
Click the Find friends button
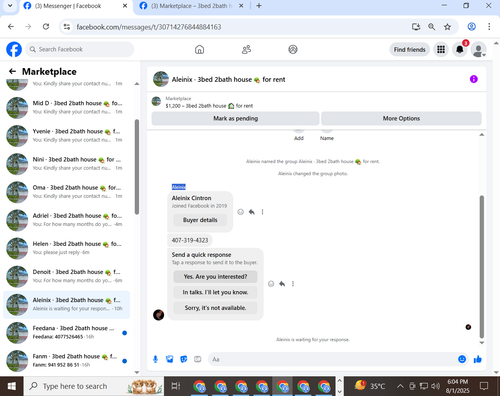pyautogui.click(x=409, y=50)
